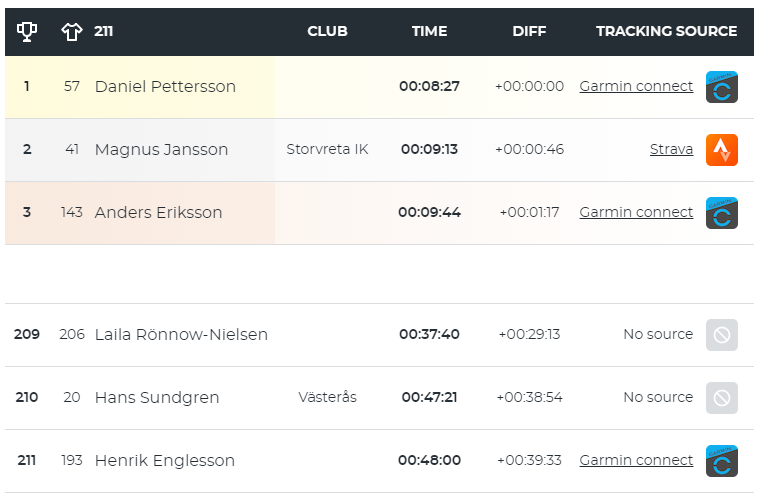Viewport: 764px width, 498px height.
Task: Open Garmin connect link for Anders Eriksson
Action: point(636,212)
